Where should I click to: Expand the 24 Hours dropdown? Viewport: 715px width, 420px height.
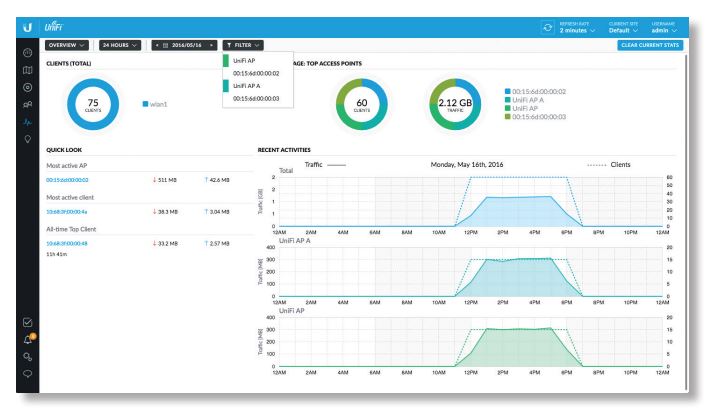[x=120, y=45]
